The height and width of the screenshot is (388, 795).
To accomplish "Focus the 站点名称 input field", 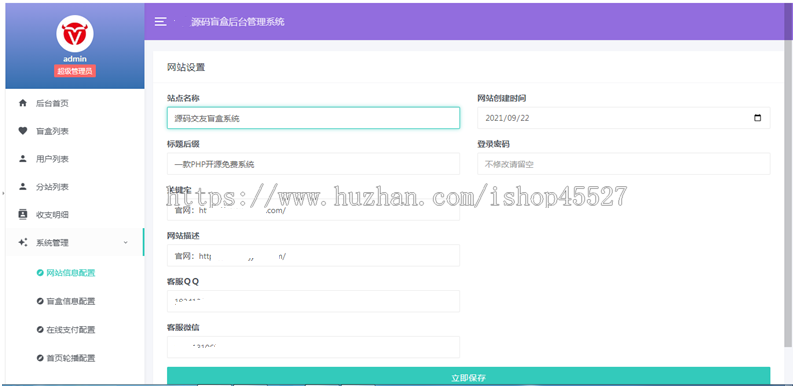I will pyautogui.click(x=313, y=118).
